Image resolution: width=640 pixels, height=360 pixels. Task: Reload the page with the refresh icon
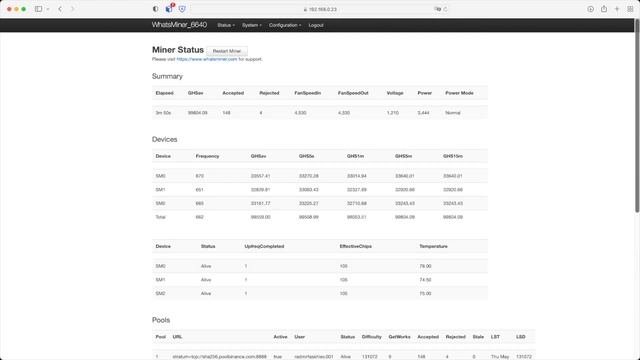445,9
